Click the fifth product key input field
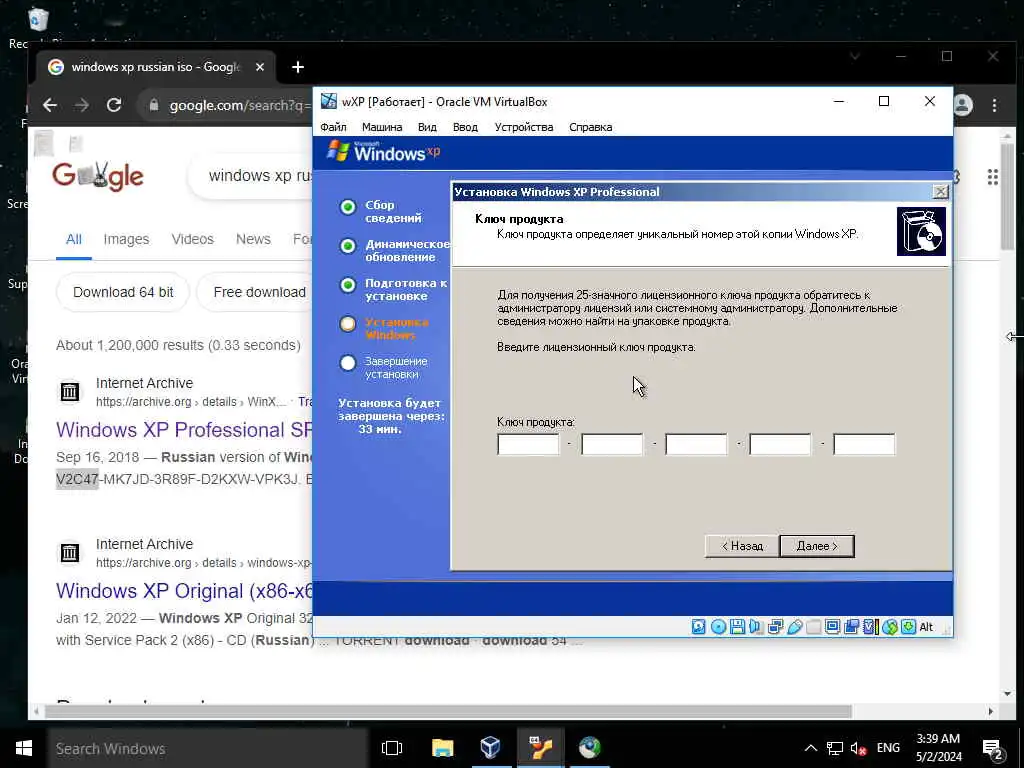Image resolution: width=1024 pixels, height=768 pixels. [x=864, y=444]
